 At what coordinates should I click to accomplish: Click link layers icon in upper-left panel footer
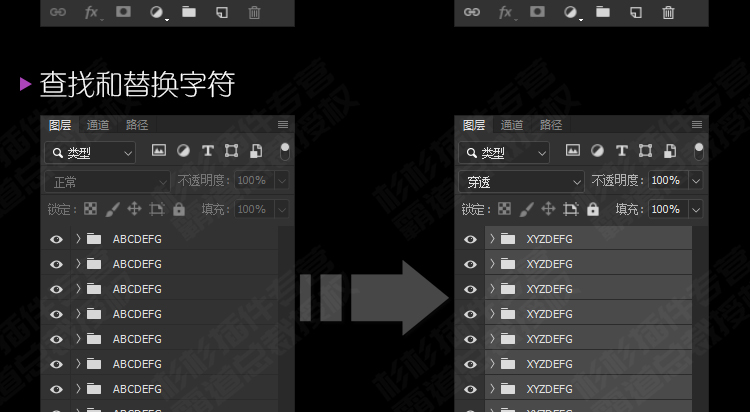pyautogui.click(x=58, y=12)
